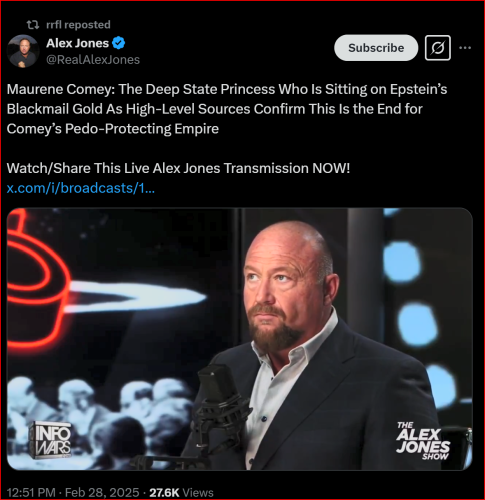The width and height of the screenshot is (485, 500).
Task: Open the rrfl reposted link
Action: (x=78, y=25)
